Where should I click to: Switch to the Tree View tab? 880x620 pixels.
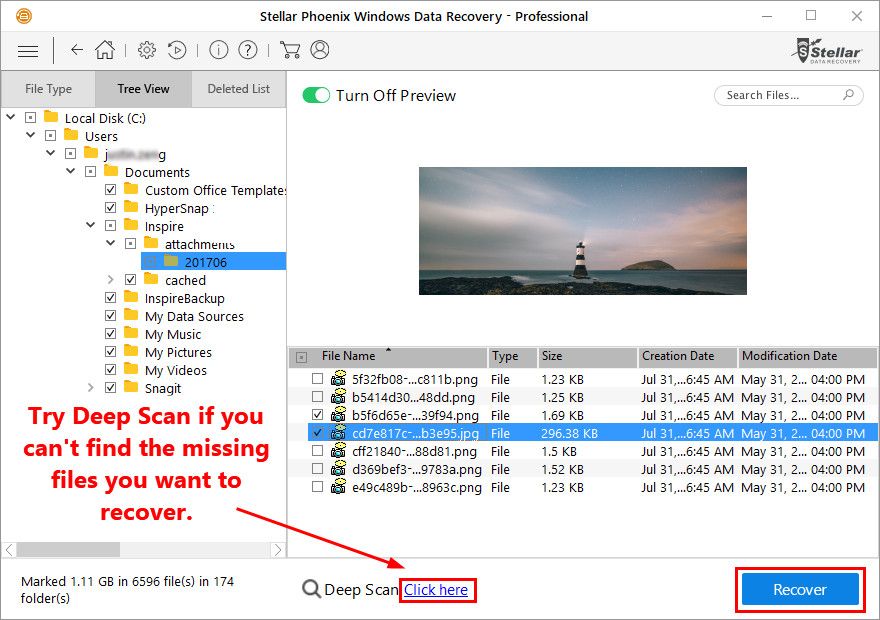click(x=144, y=89)
